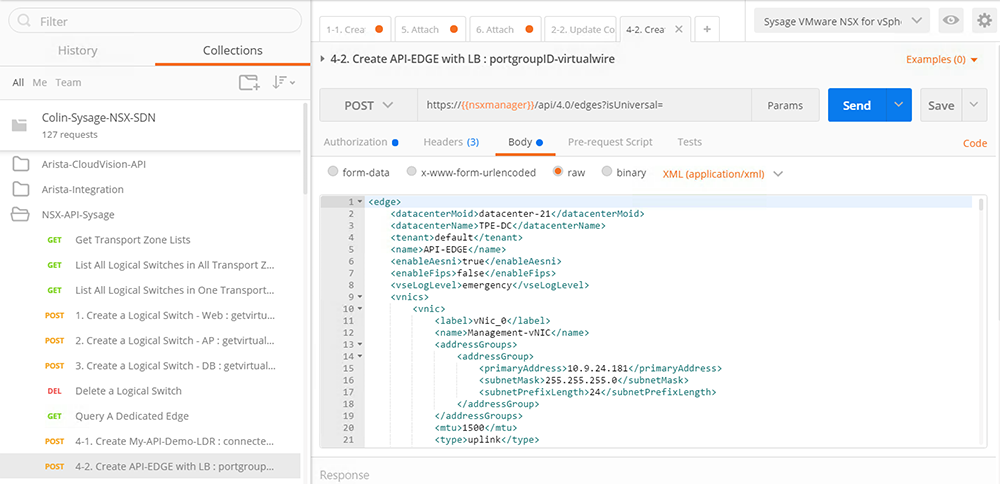The width and height of the screenshot is (1000, 484).
Task: Close the 4-2. Crea tab
Action: [x=679, y=29]
